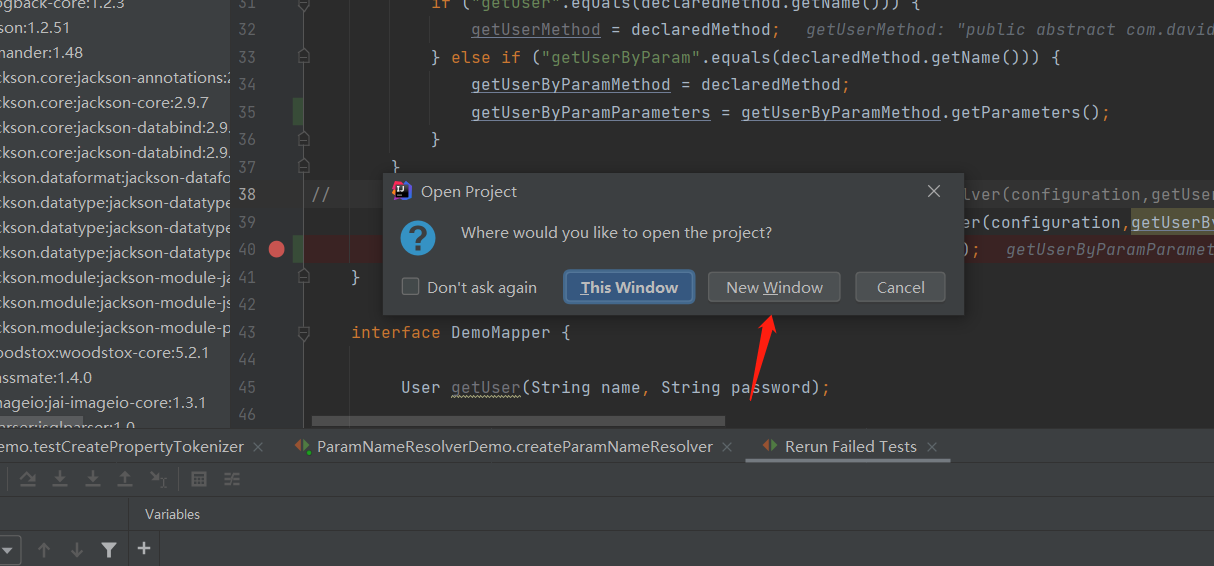Close the Open Project dialog with X
The width and height of the screenshot is (1214, 566).
pos(934,191)
